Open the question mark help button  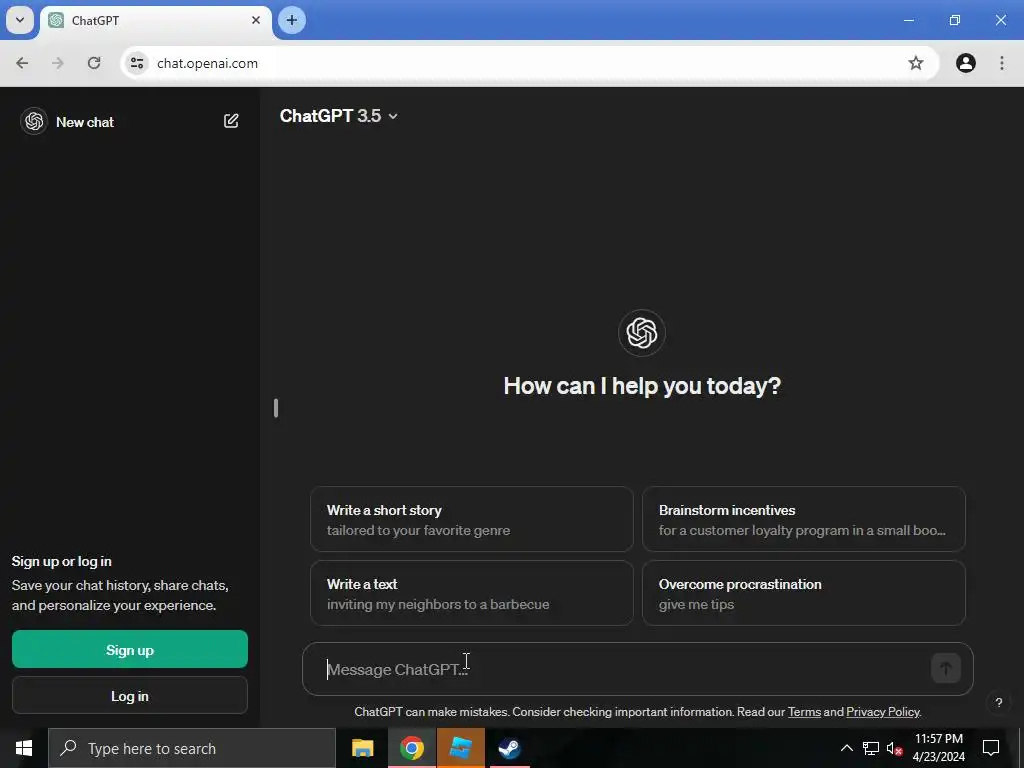pos(999,703)
